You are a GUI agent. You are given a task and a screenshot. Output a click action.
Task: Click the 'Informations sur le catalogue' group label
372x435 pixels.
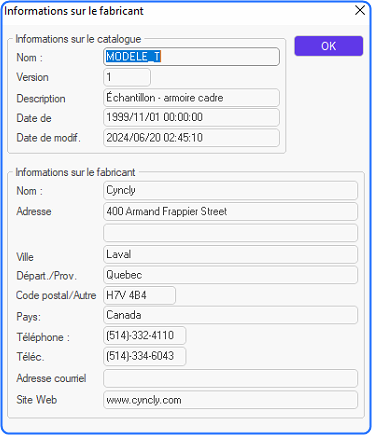(x=78, y=39)
